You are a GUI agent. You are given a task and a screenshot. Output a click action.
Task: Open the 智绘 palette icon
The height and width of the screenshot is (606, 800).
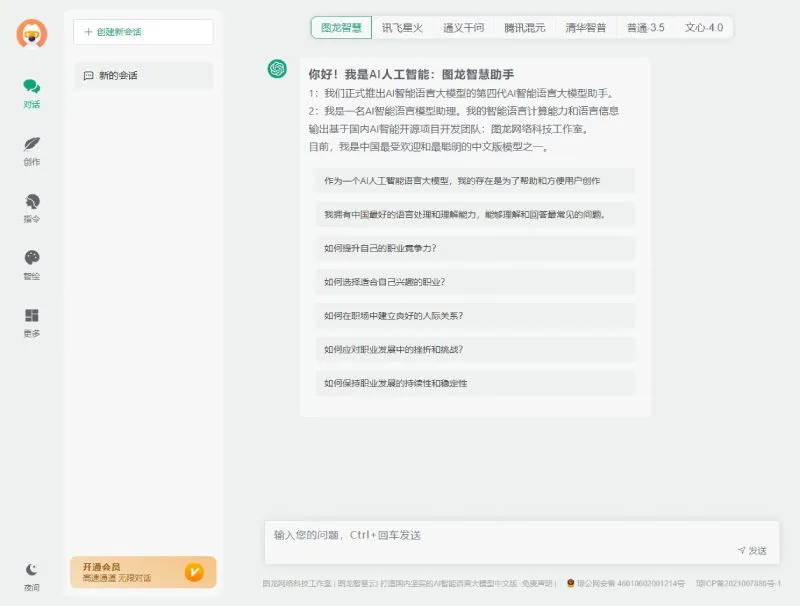pyautogui.click(x=32, y=258)
